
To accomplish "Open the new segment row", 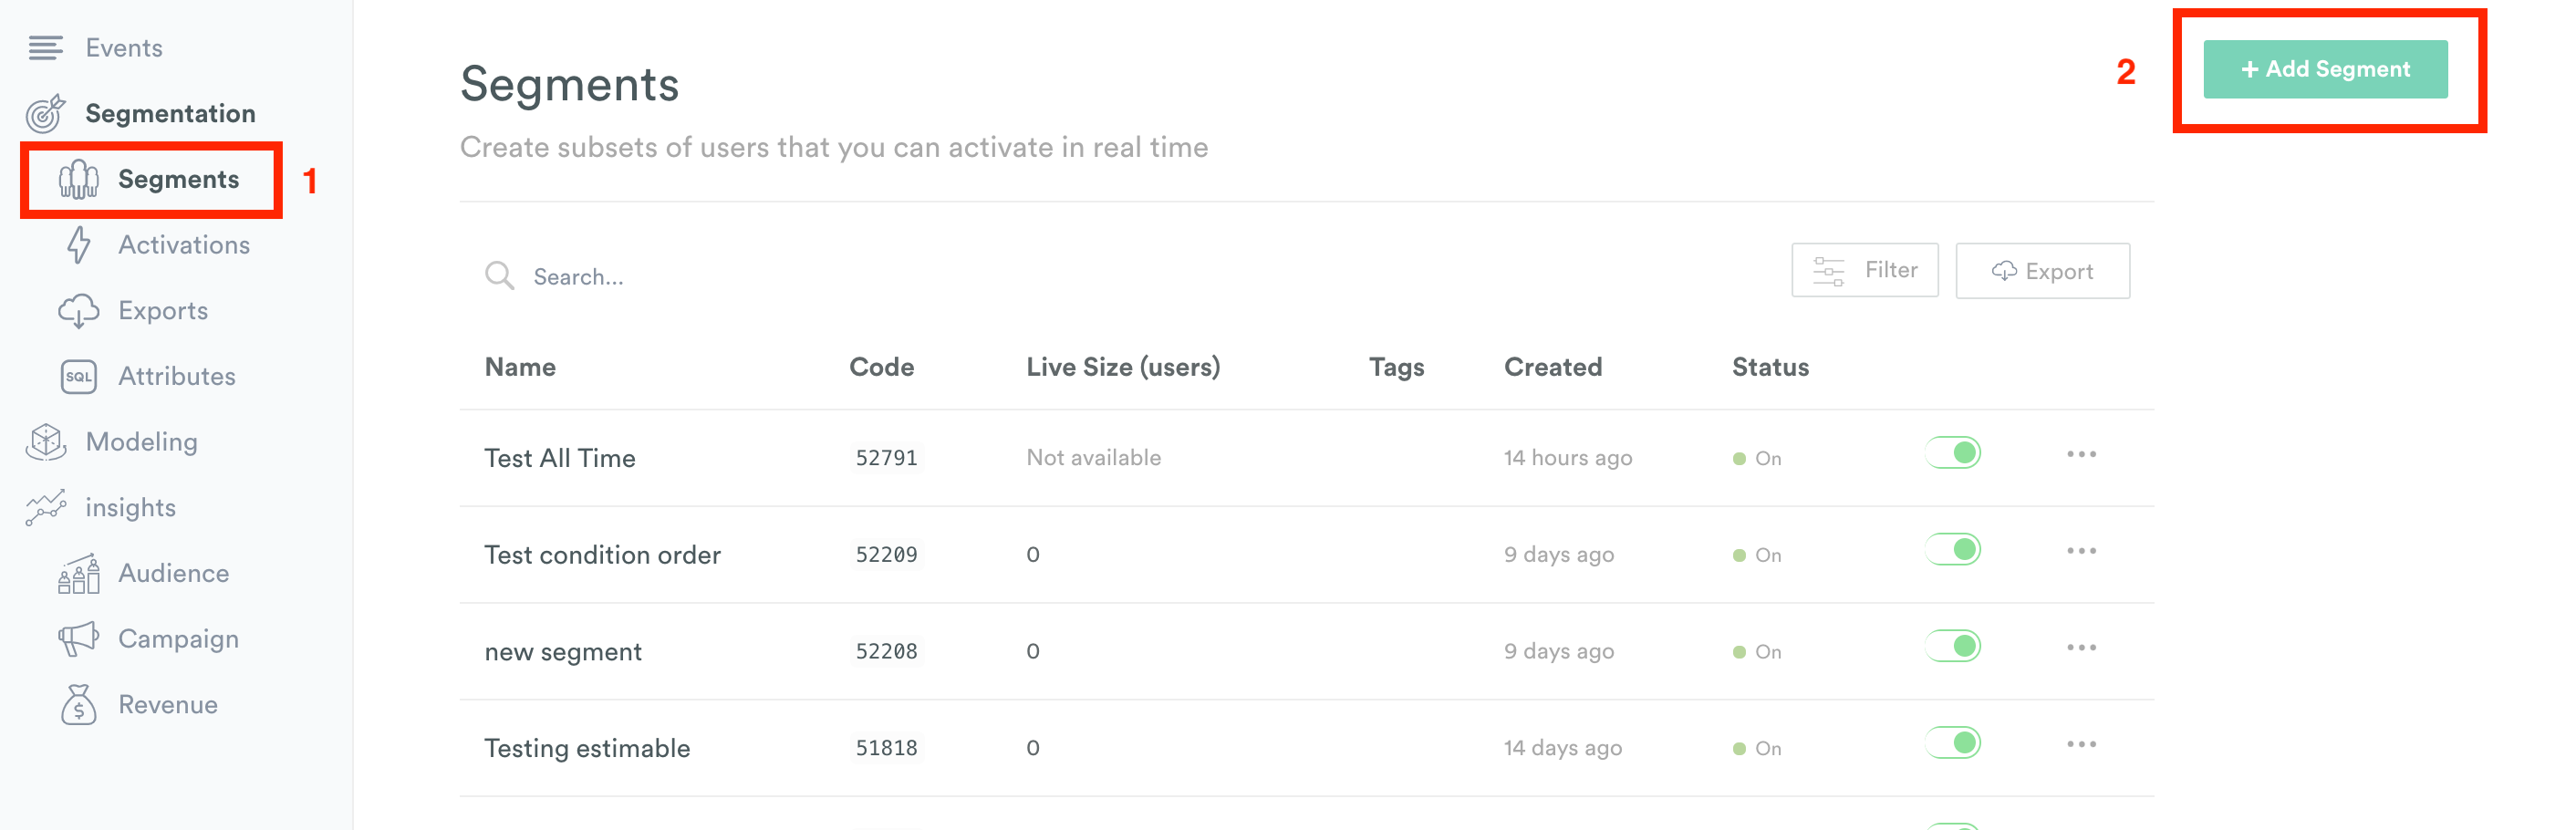I will 563,652.
